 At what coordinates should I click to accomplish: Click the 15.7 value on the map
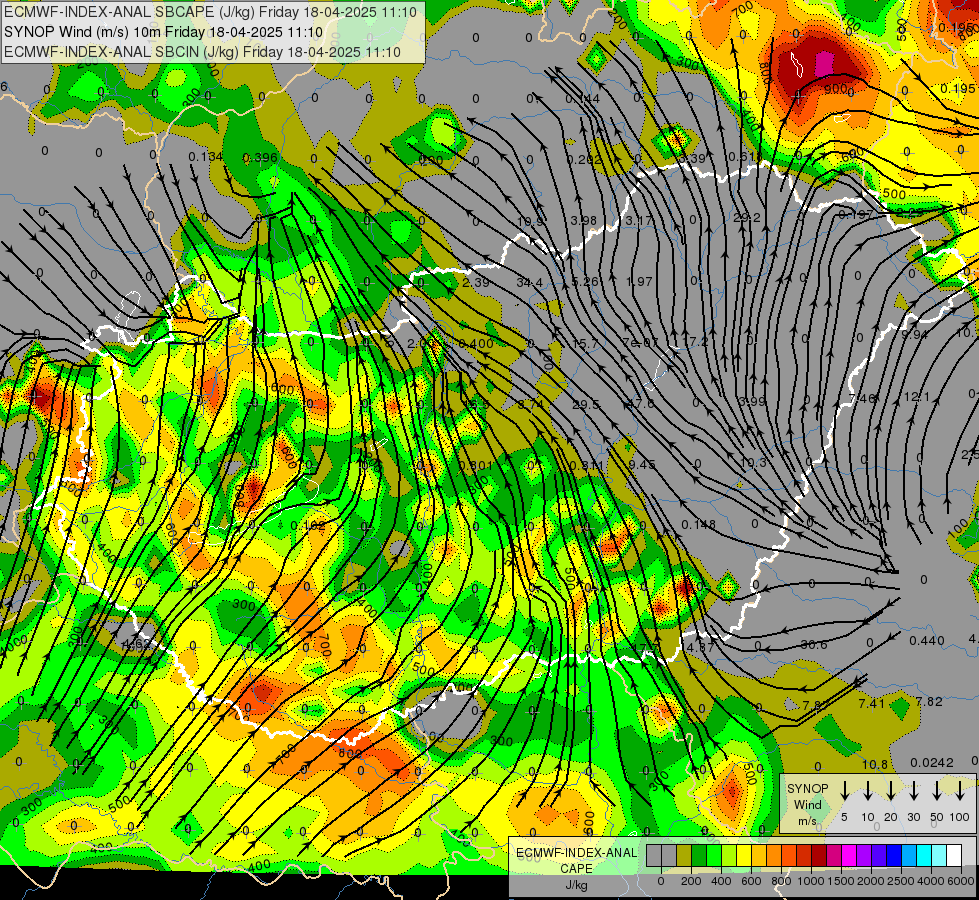coord(585,344)
